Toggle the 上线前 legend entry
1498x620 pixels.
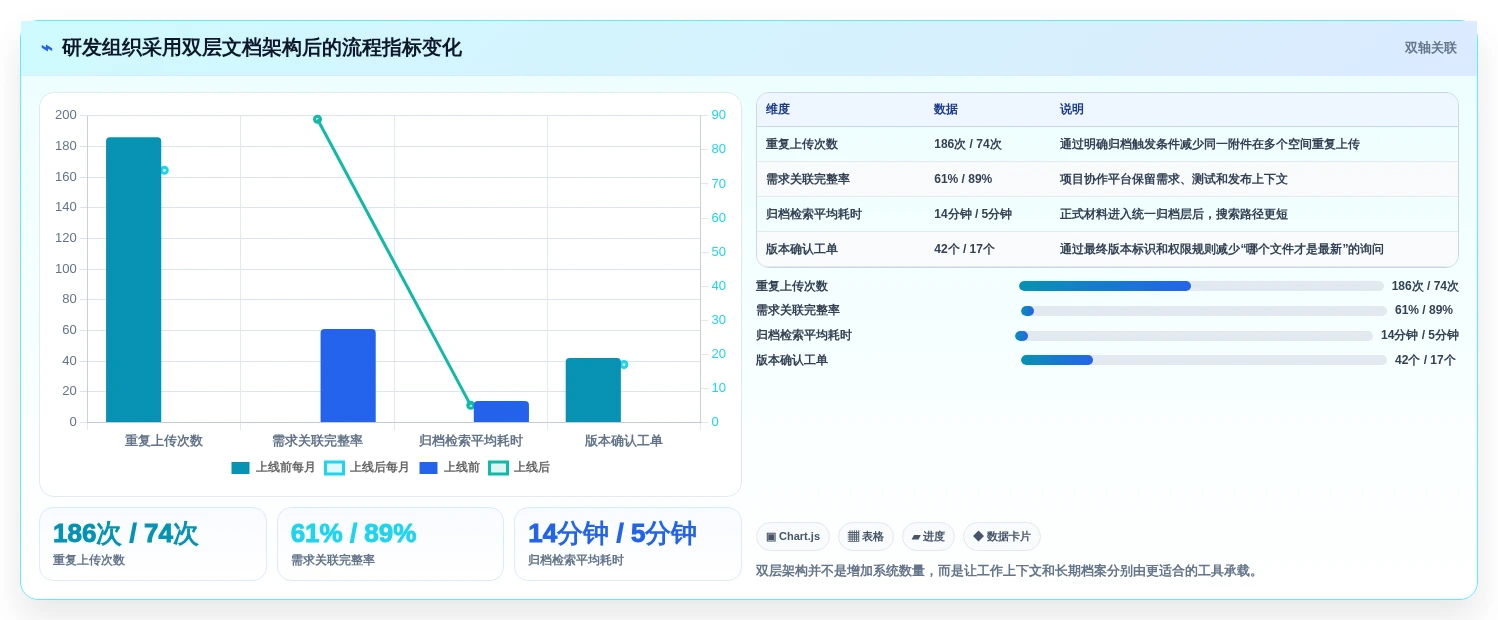pos(450,467)
